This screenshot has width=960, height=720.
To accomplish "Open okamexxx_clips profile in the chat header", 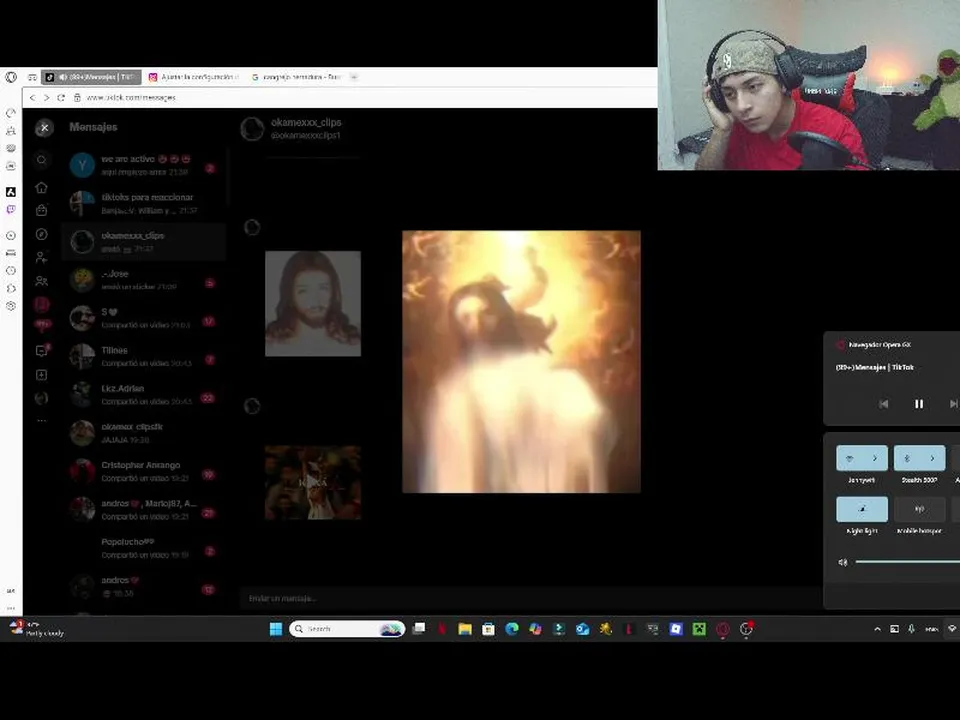I will [x=291, y=129].
